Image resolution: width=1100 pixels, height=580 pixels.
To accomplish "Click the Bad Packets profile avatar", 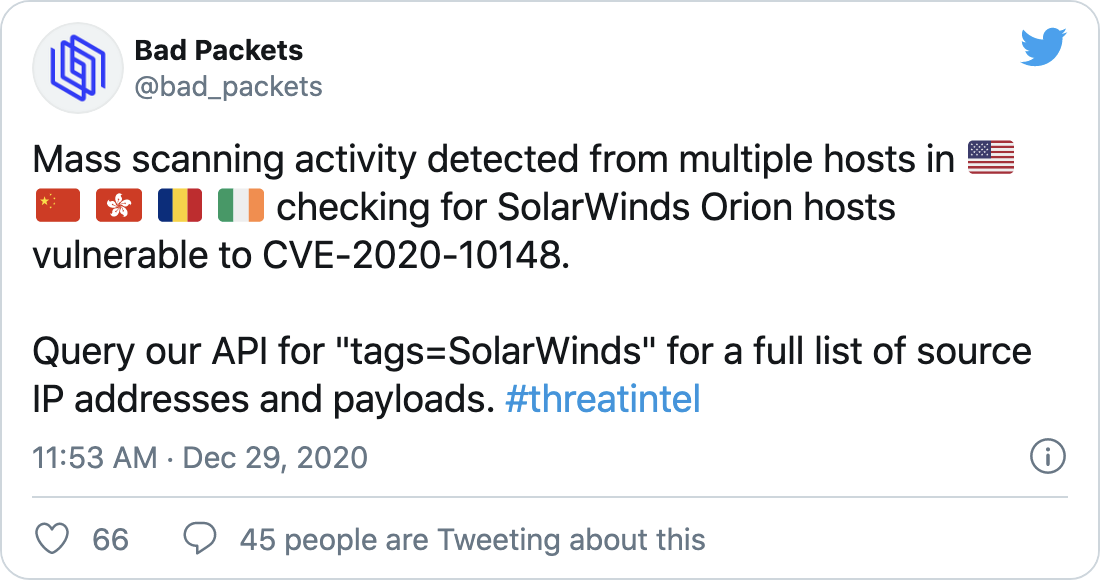I will point(78,69).
